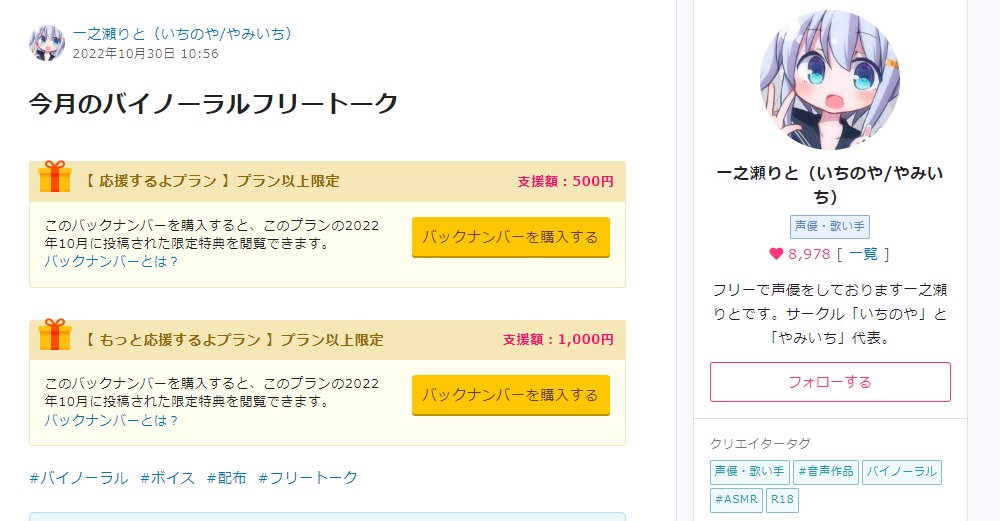Click the #ASMR creator tag
Image resolution: width=1000 pixels, height=521 pixels.
736,500
